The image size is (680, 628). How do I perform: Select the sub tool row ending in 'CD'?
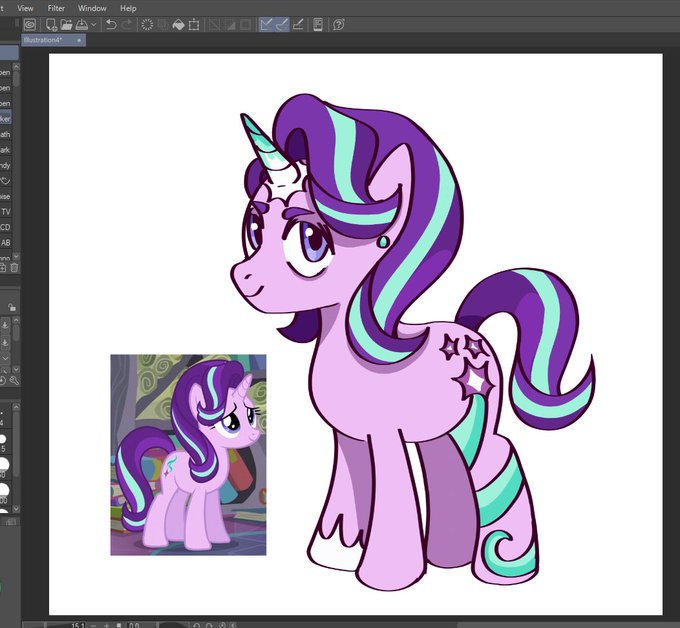pos(6,227)
